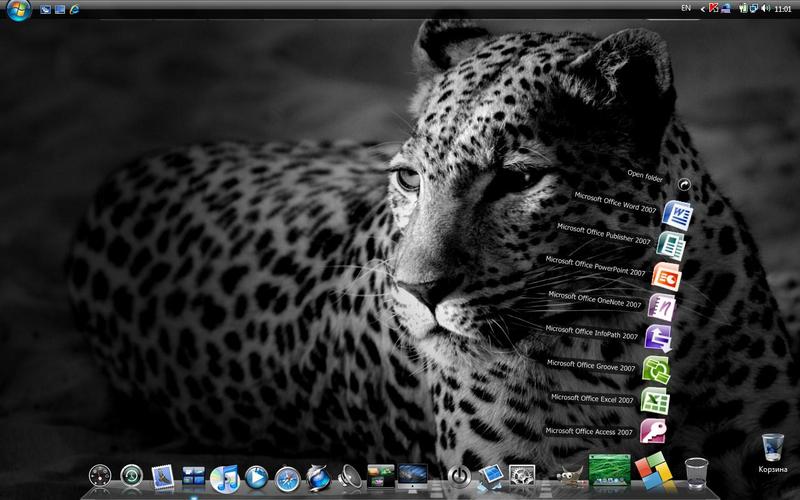This screenshot has height=500, width=800.
Task: Open Internet Explorer from quick launch
Action: pyautogui.click(x=74, y=9)
